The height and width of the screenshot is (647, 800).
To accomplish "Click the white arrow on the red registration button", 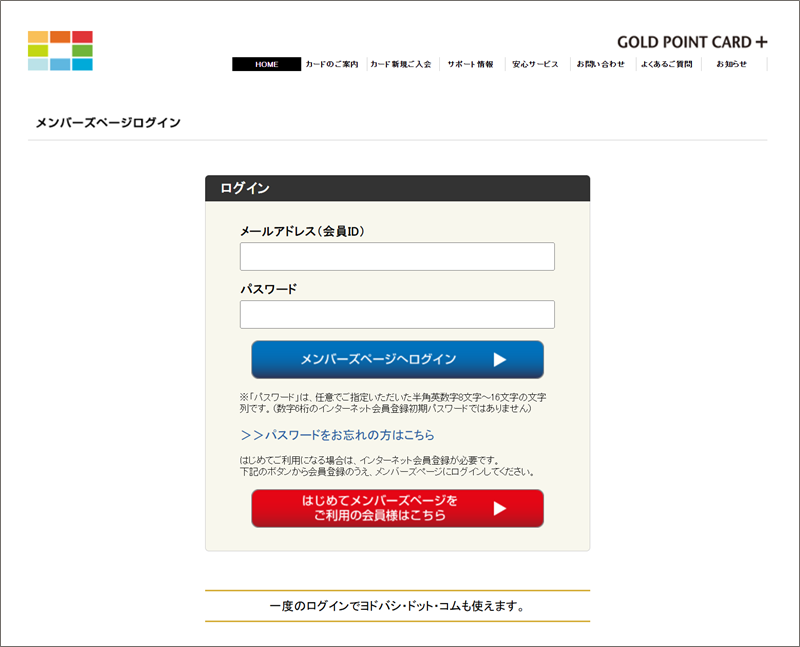I will coord(500,508).
